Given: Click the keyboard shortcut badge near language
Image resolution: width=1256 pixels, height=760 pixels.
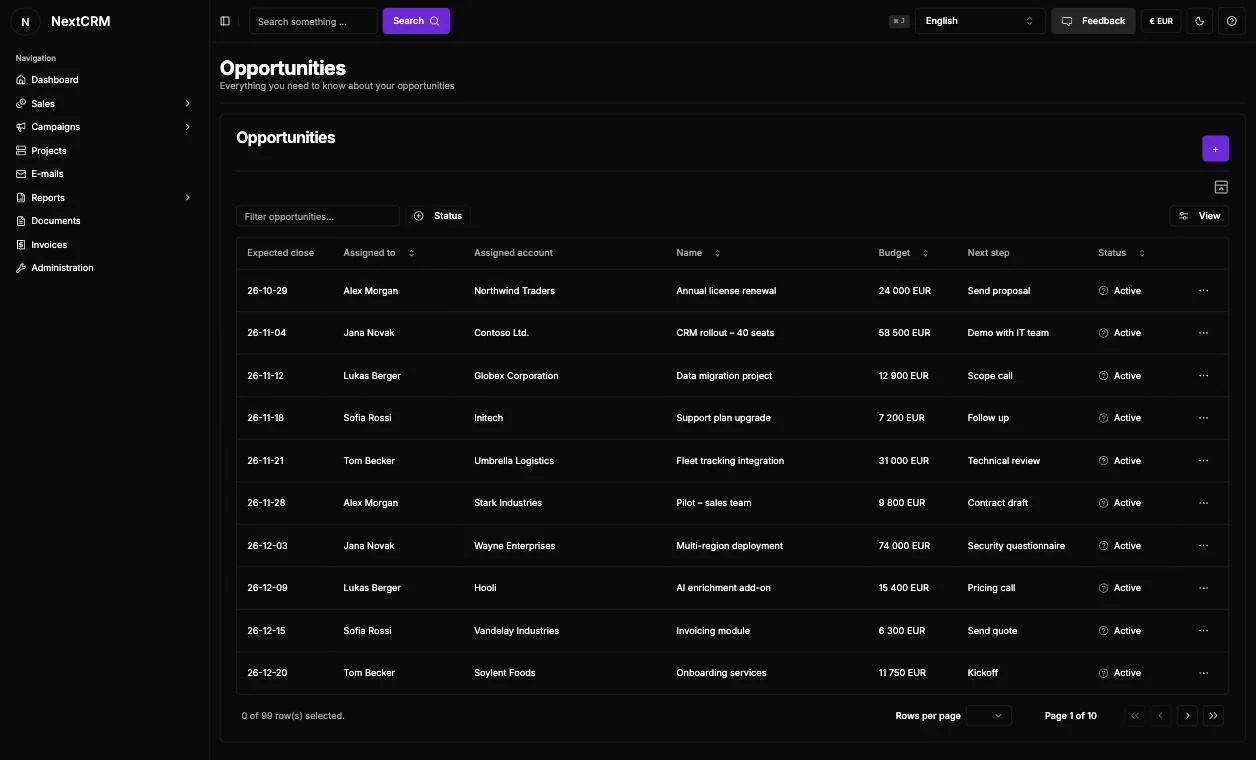Looking at the screenshot, I should tap(899, 21).
